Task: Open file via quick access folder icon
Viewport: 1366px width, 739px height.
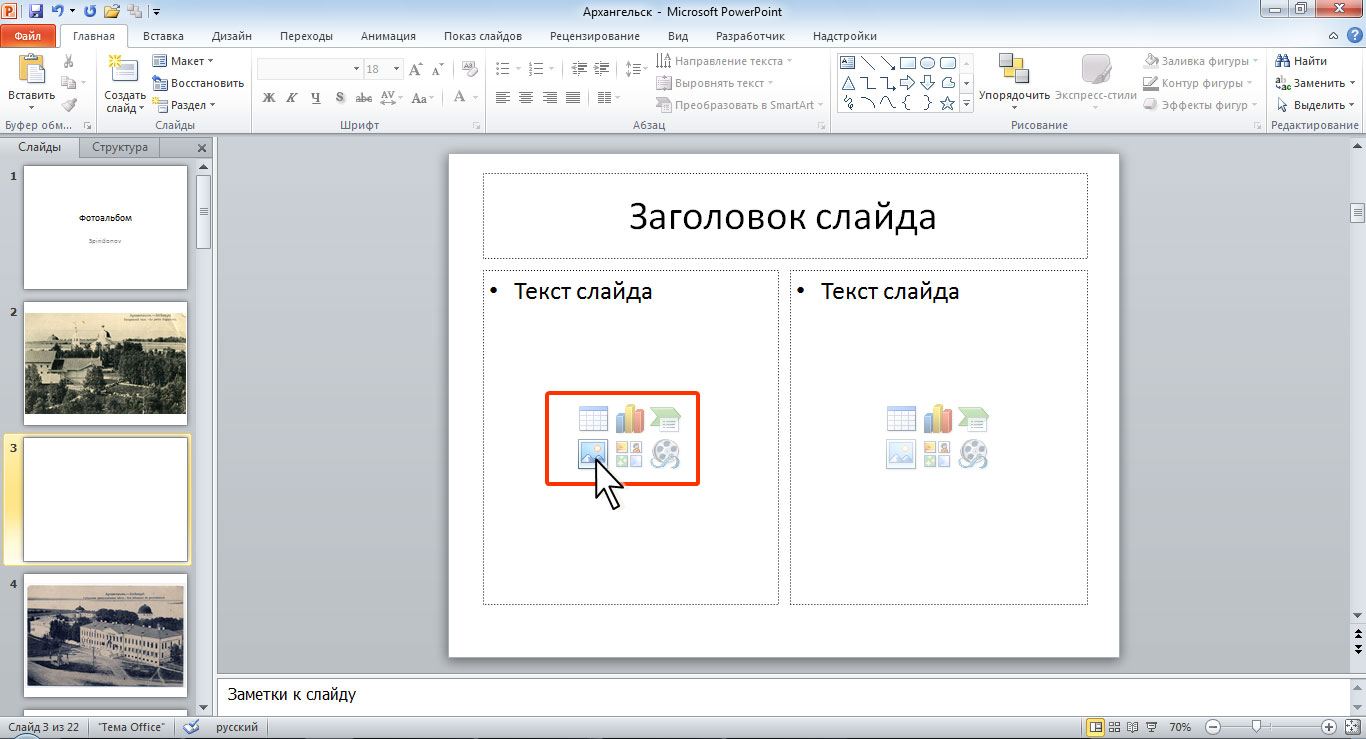Action: pos(112,11)
